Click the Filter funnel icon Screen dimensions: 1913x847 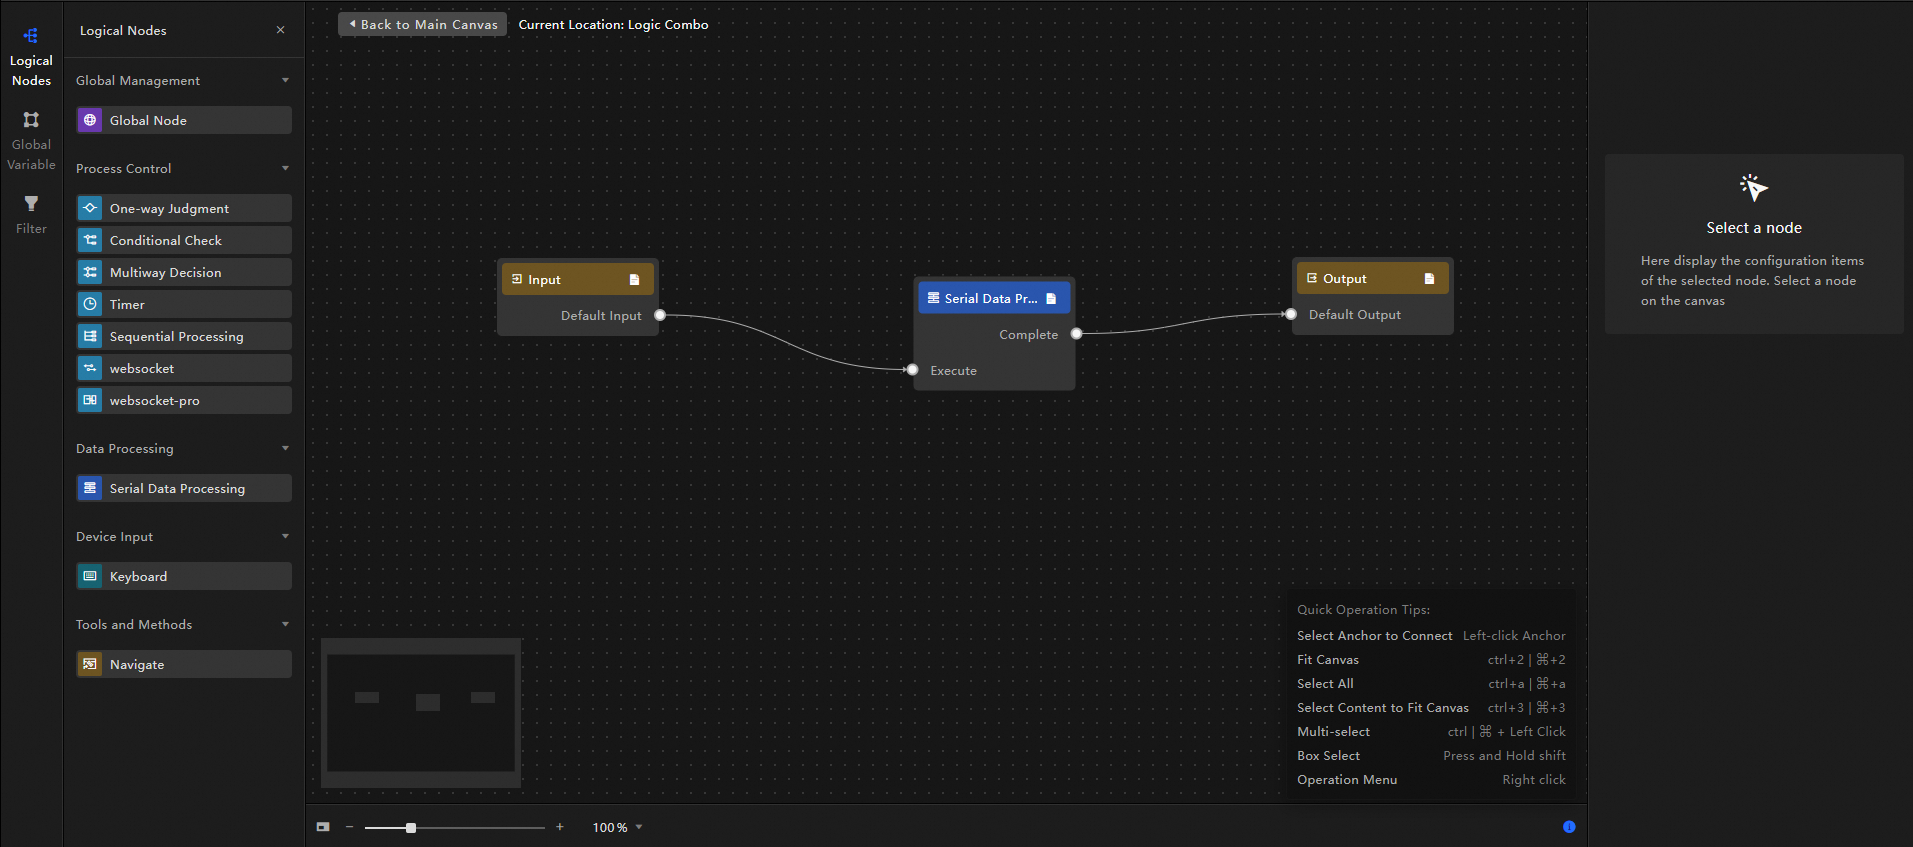[x=31, y=204]
